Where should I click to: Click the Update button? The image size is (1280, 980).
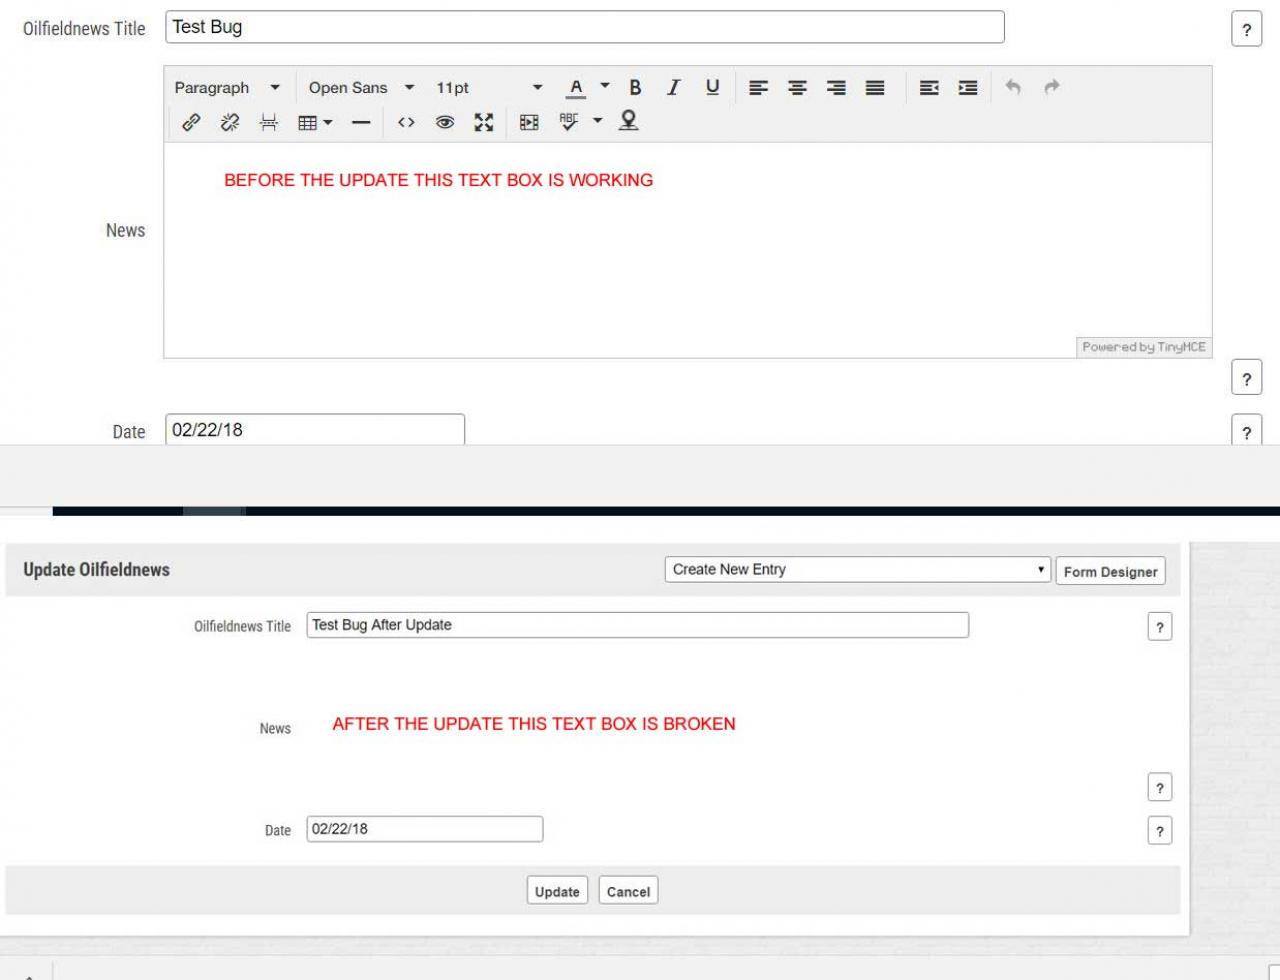[557, 891]
